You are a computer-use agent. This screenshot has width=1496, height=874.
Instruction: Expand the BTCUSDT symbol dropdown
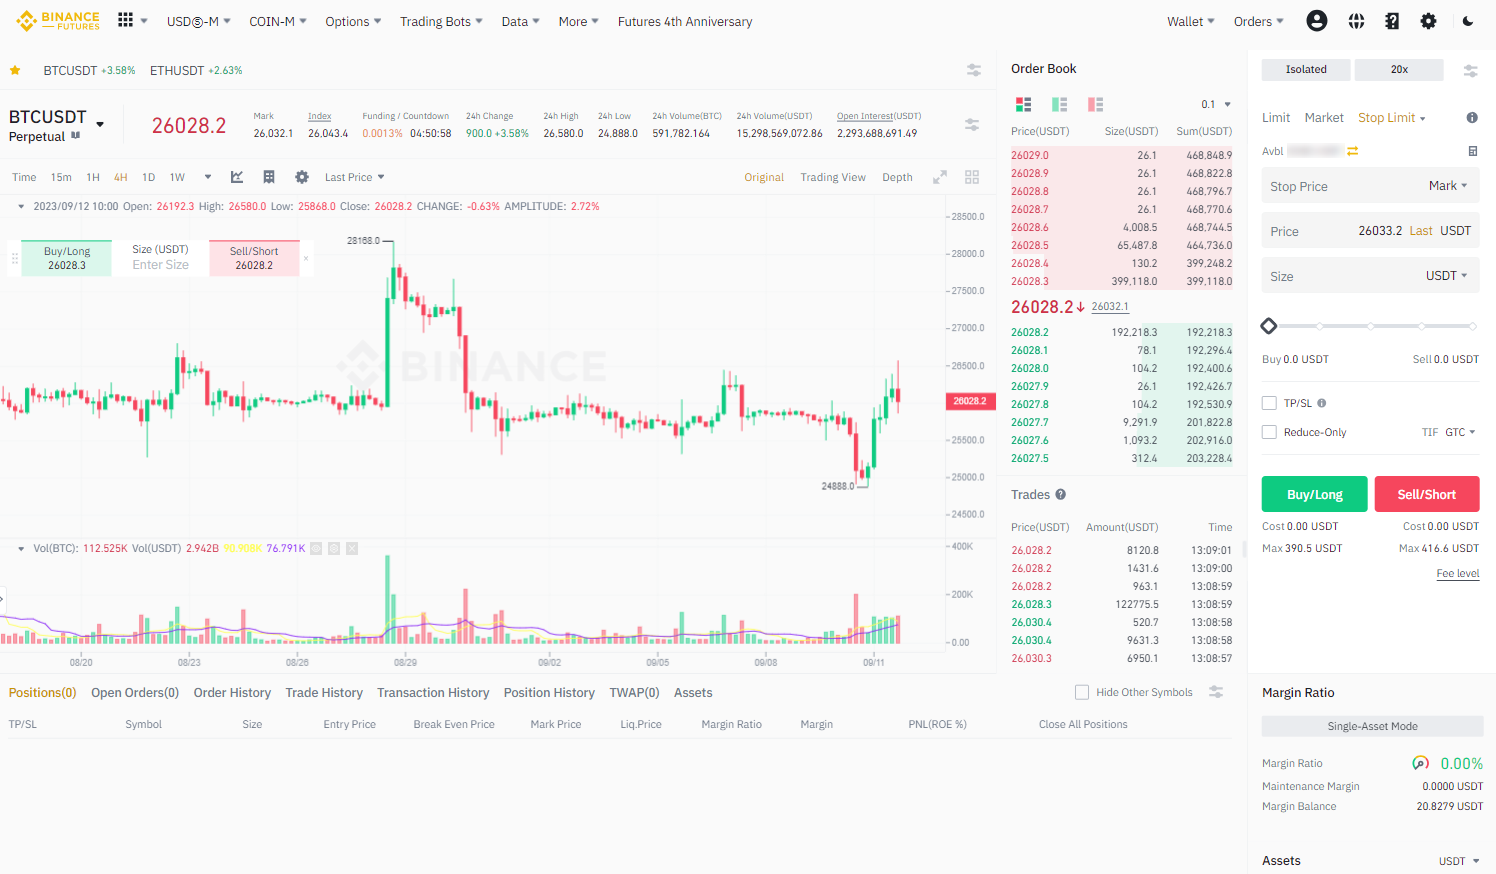[100, 124]
